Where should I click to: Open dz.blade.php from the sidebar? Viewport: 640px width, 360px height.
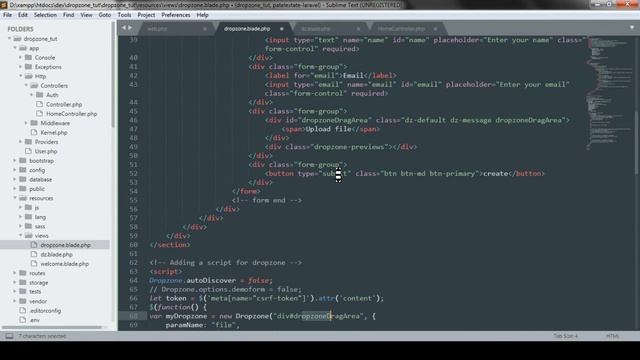(56, 255)
